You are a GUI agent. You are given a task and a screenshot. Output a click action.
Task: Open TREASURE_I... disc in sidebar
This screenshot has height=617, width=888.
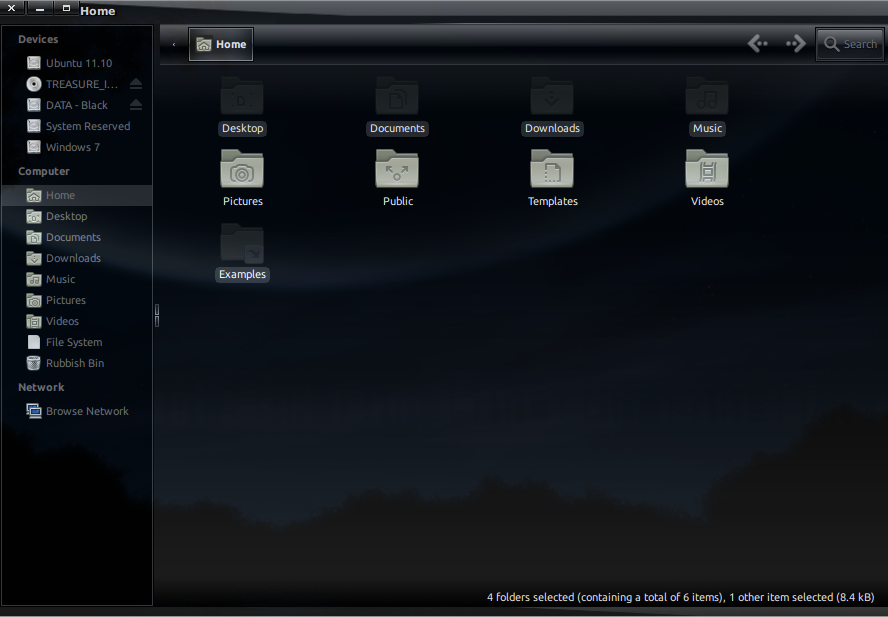[76, 84]
